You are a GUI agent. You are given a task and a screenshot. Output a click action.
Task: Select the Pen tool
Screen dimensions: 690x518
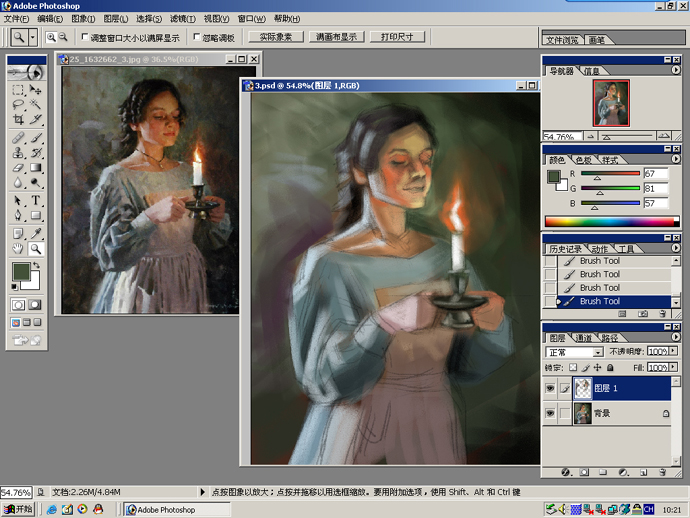[x=18, y=215]
